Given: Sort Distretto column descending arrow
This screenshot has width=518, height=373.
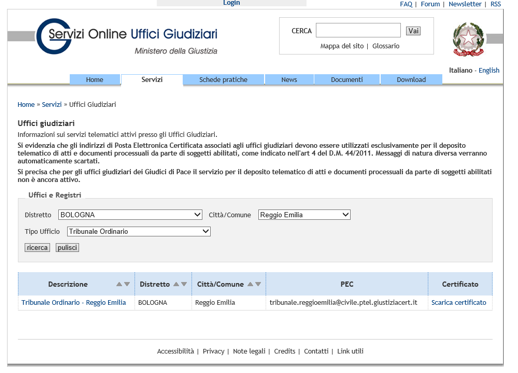Looking at the screenshot, I should click(x=184, y=284).
